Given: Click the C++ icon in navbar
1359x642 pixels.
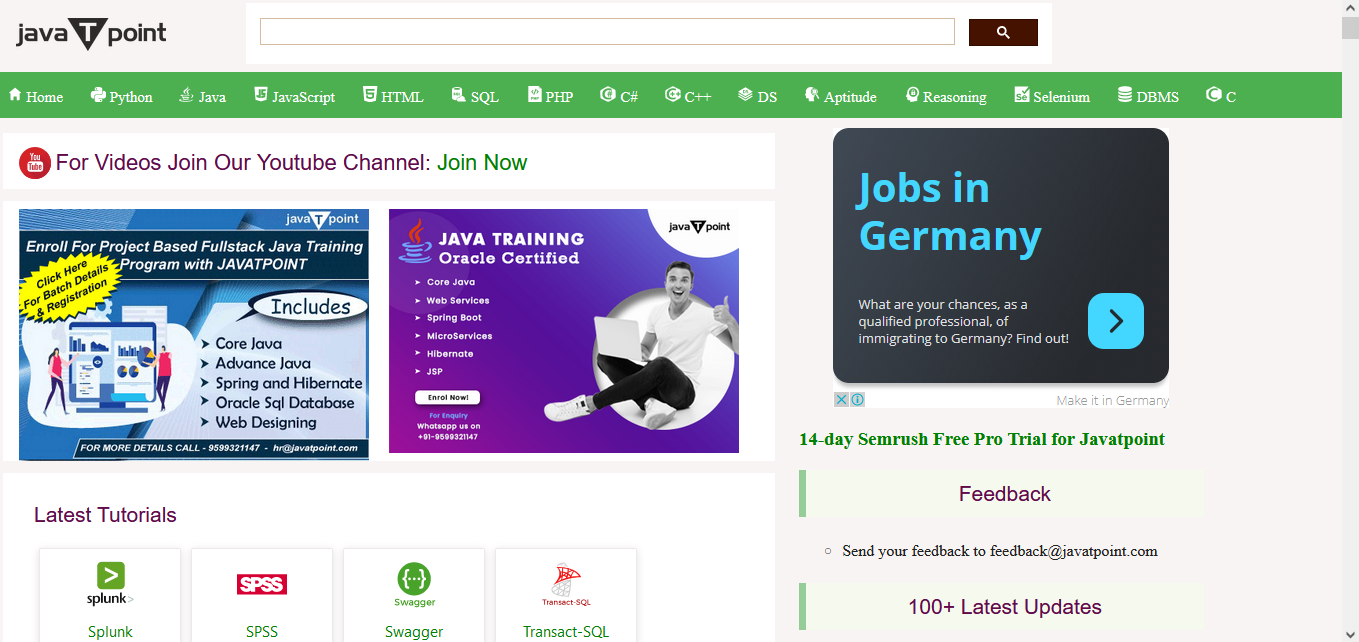Looking at the screenshot, I should (674, 95).
